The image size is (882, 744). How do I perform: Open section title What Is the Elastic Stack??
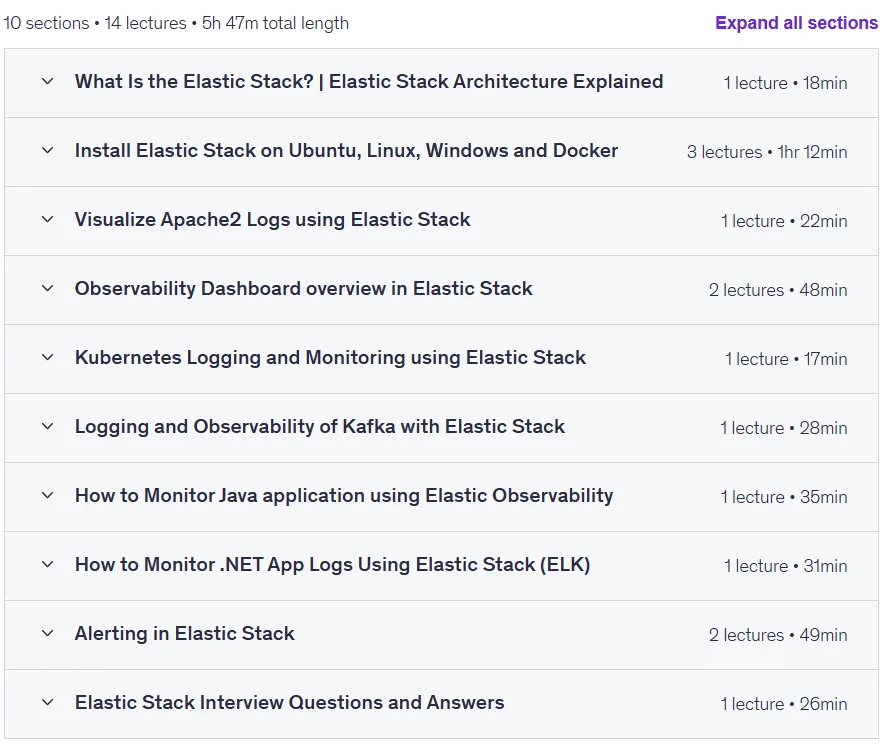pyautogui.click(x=369, y=82)
